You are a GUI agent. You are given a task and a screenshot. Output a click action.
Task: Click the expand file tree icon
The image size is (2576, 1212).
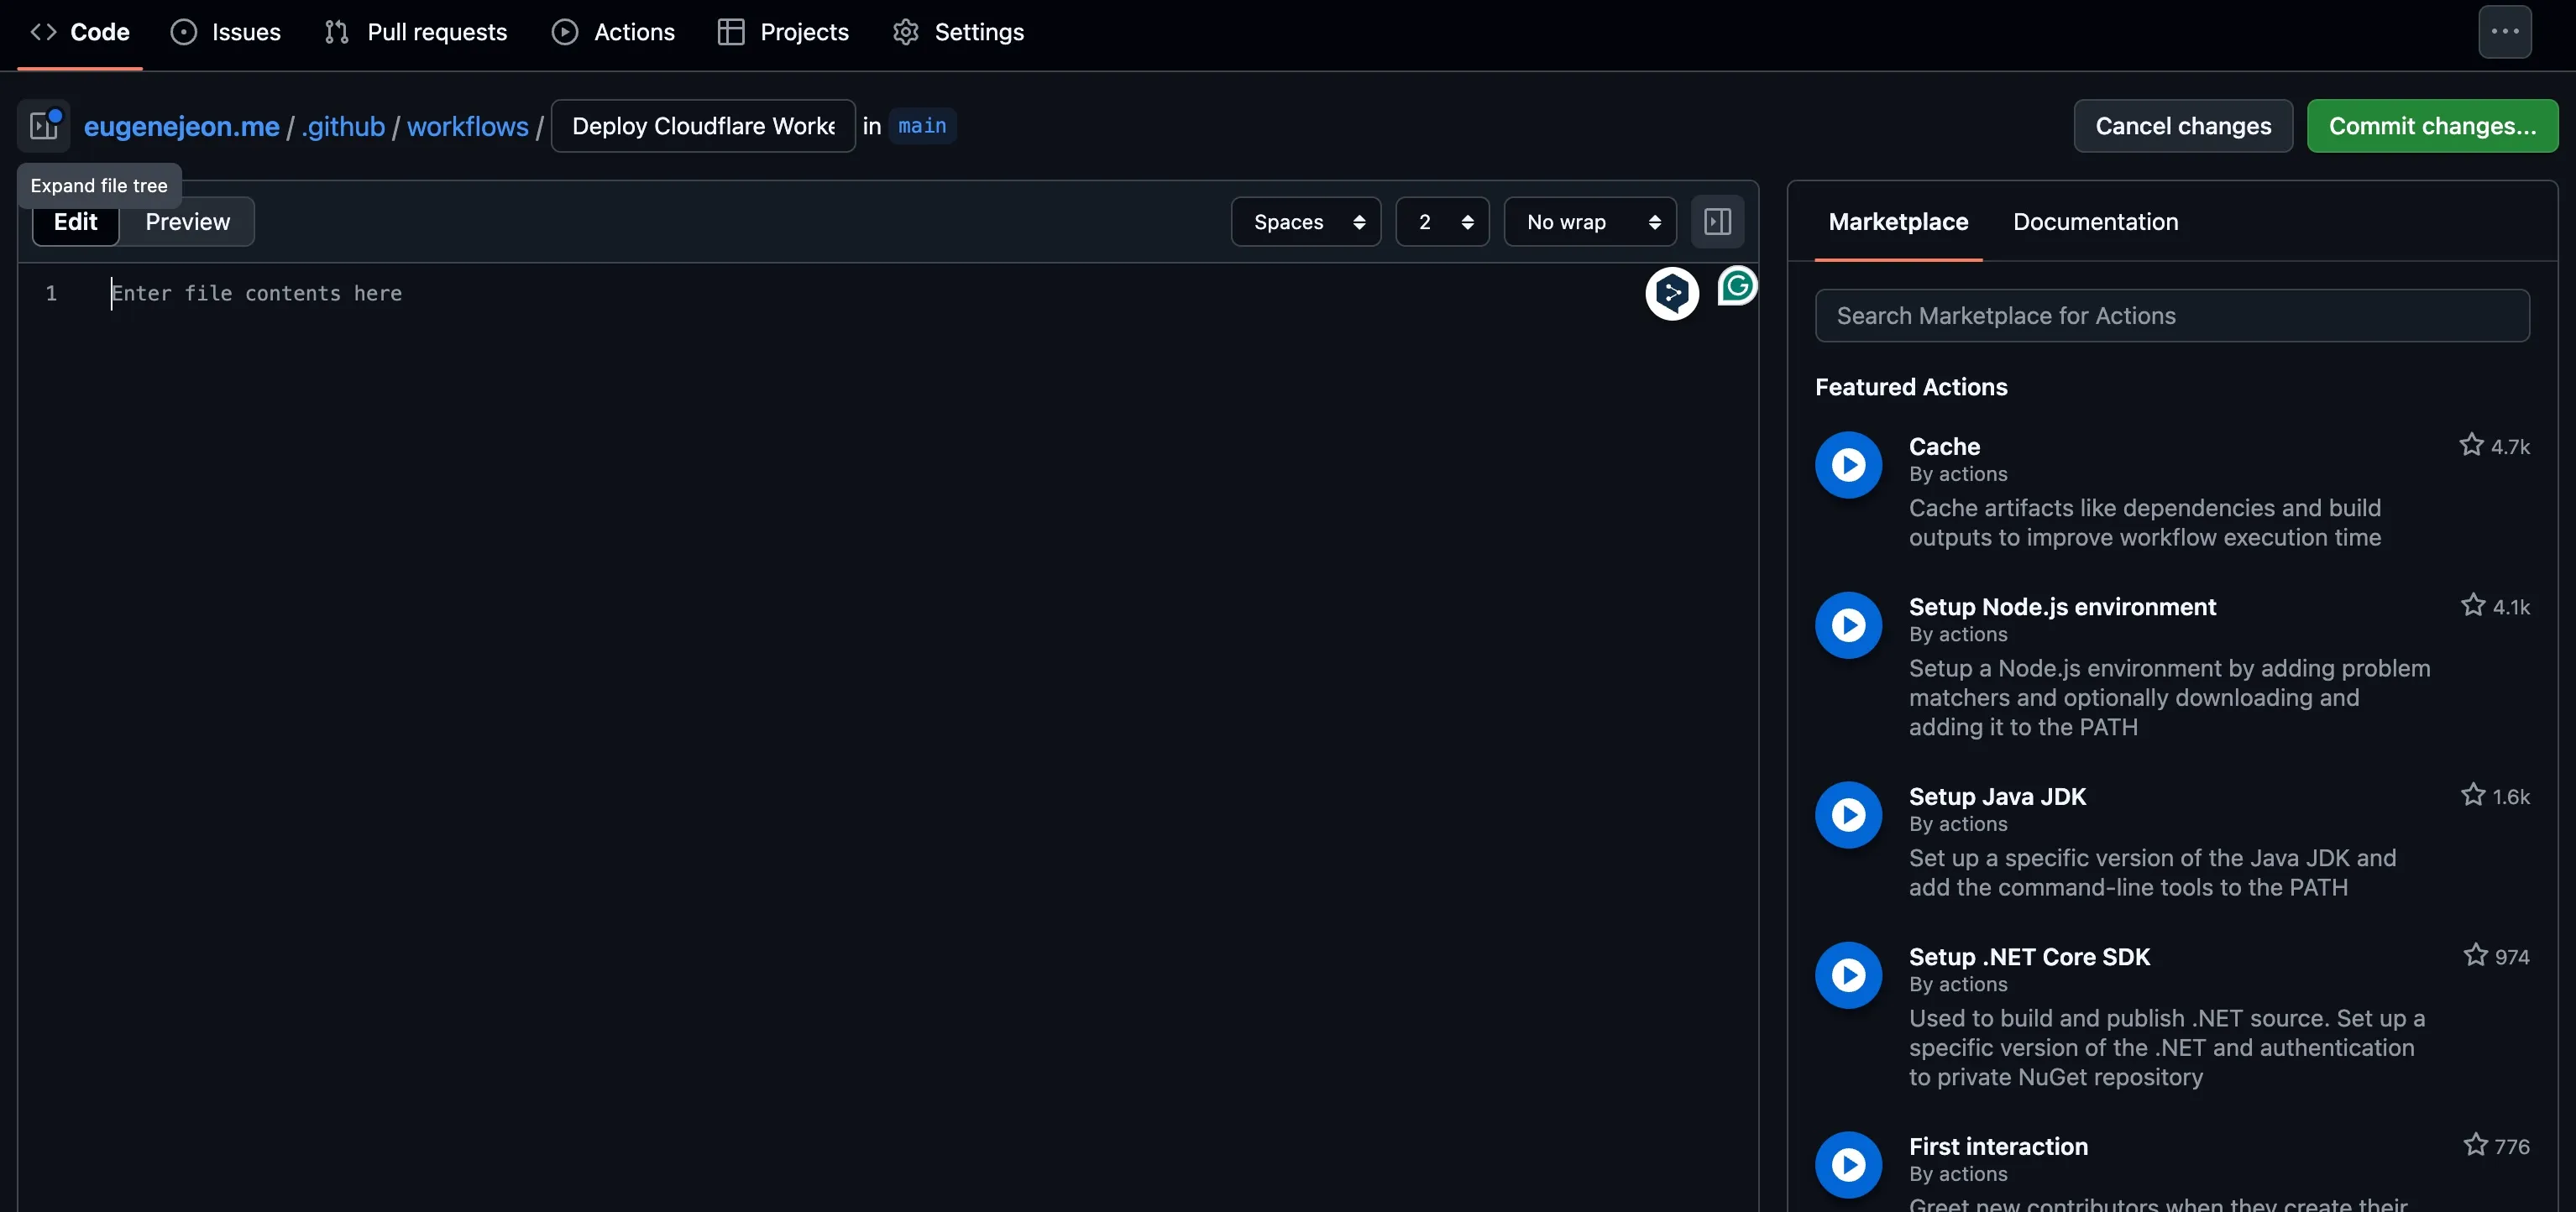coord(44,126)
